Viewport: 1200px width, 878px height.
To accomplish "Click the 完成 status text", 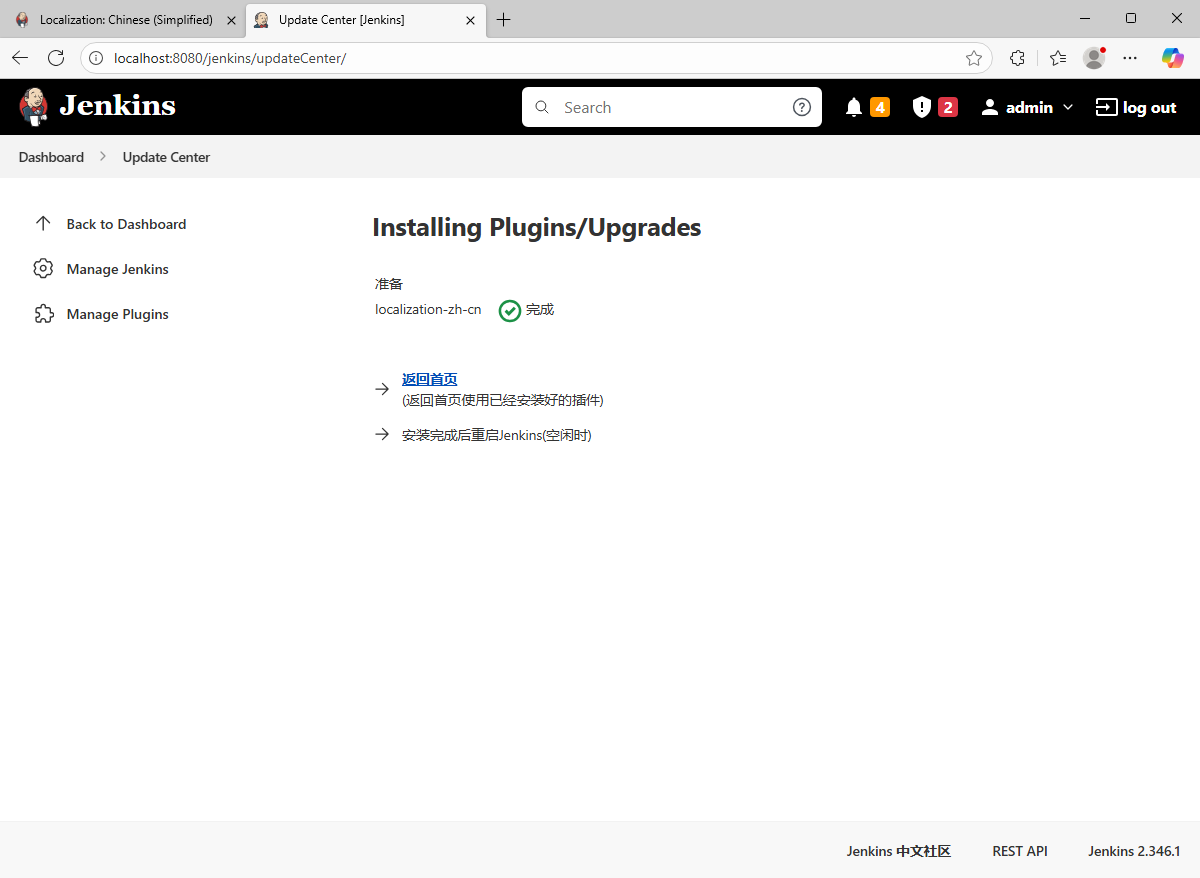I will click(540, 310).
